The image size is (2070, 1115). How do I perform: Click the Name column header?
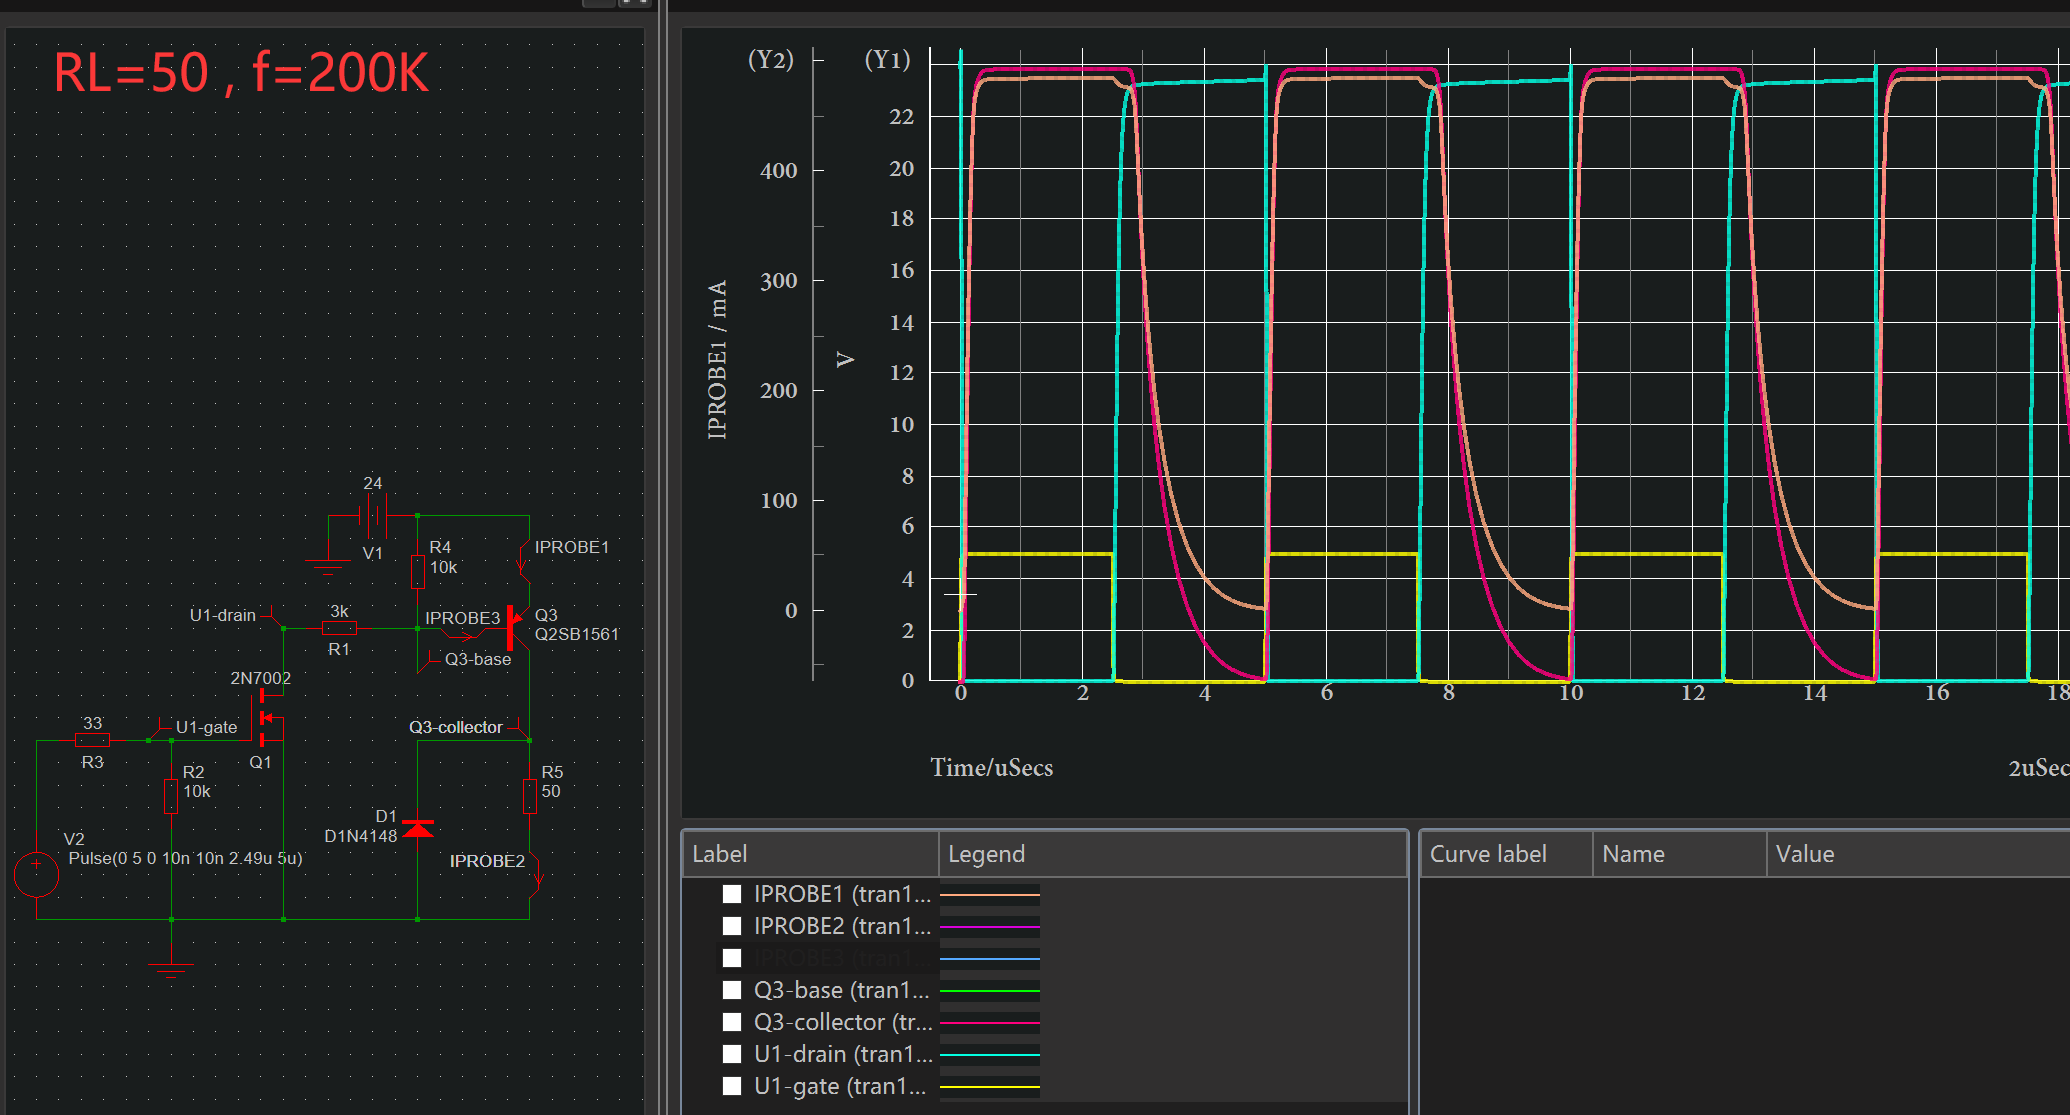pyautogui.click(x=1680, y=854)
